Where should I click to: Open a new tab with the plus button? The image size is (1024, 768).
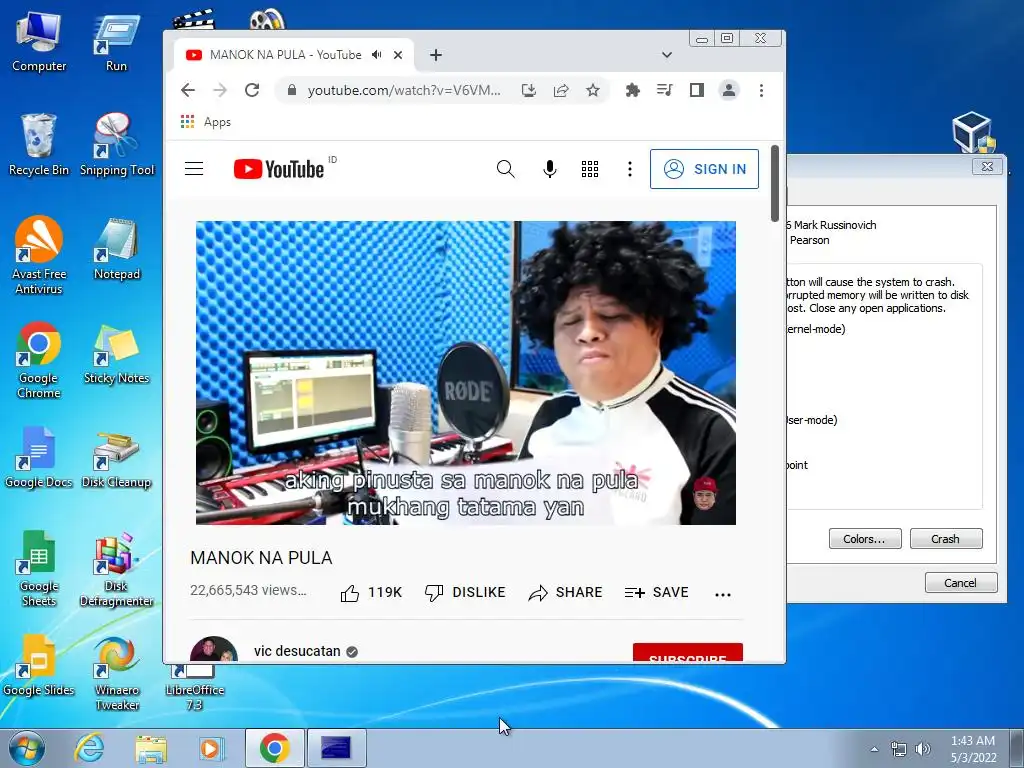coord(436,55)
